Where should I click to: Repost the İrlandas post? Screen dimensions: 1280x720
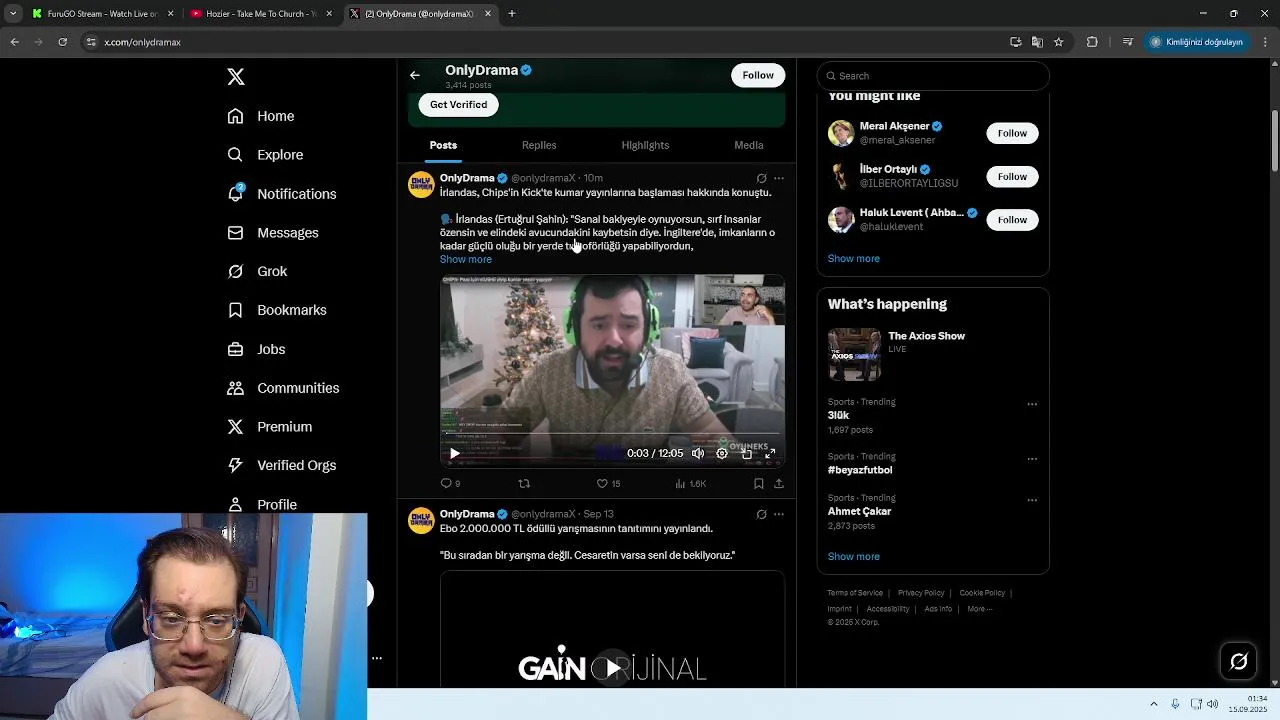tap(524, 483)
